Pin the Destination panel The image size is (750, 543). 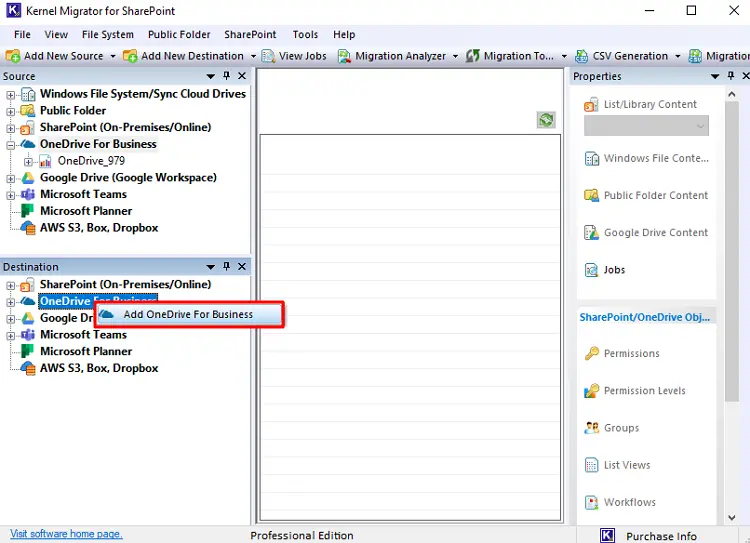pos(227,266)
